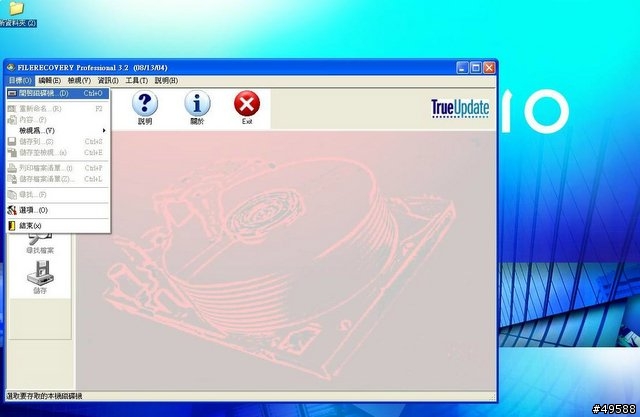Open the 編輯(E) edit menu
640x417 pixels.
(x=49, y=80)
